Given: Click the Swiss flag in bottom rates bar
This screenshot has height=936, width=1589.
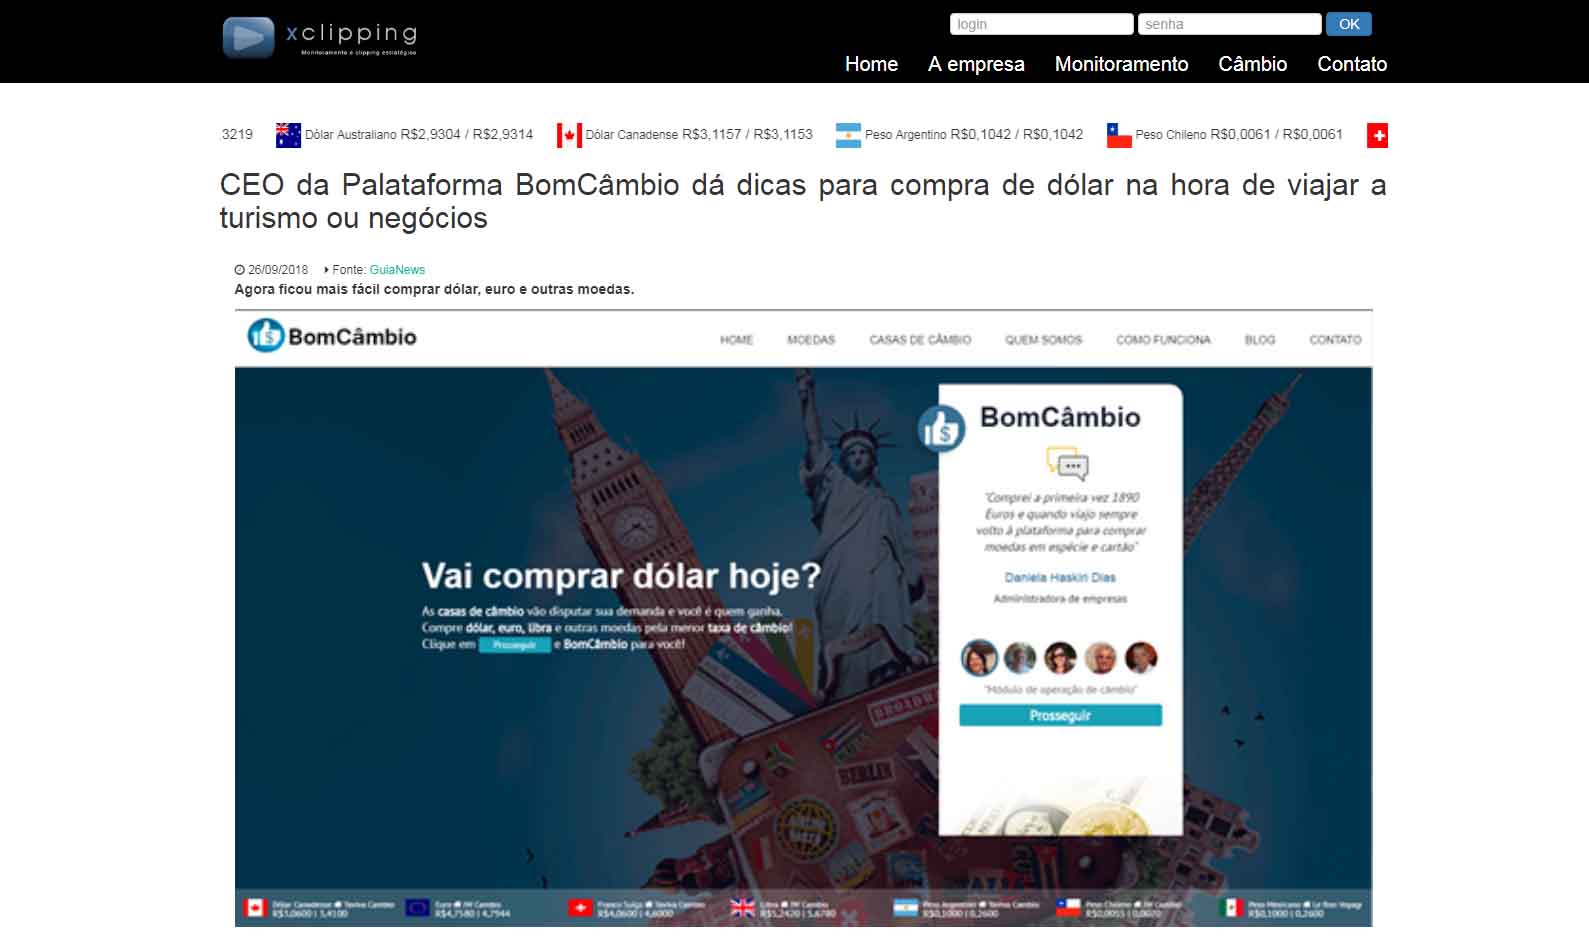Looking at the screenshot, I should pyautogui.click(x=580, y=908).
